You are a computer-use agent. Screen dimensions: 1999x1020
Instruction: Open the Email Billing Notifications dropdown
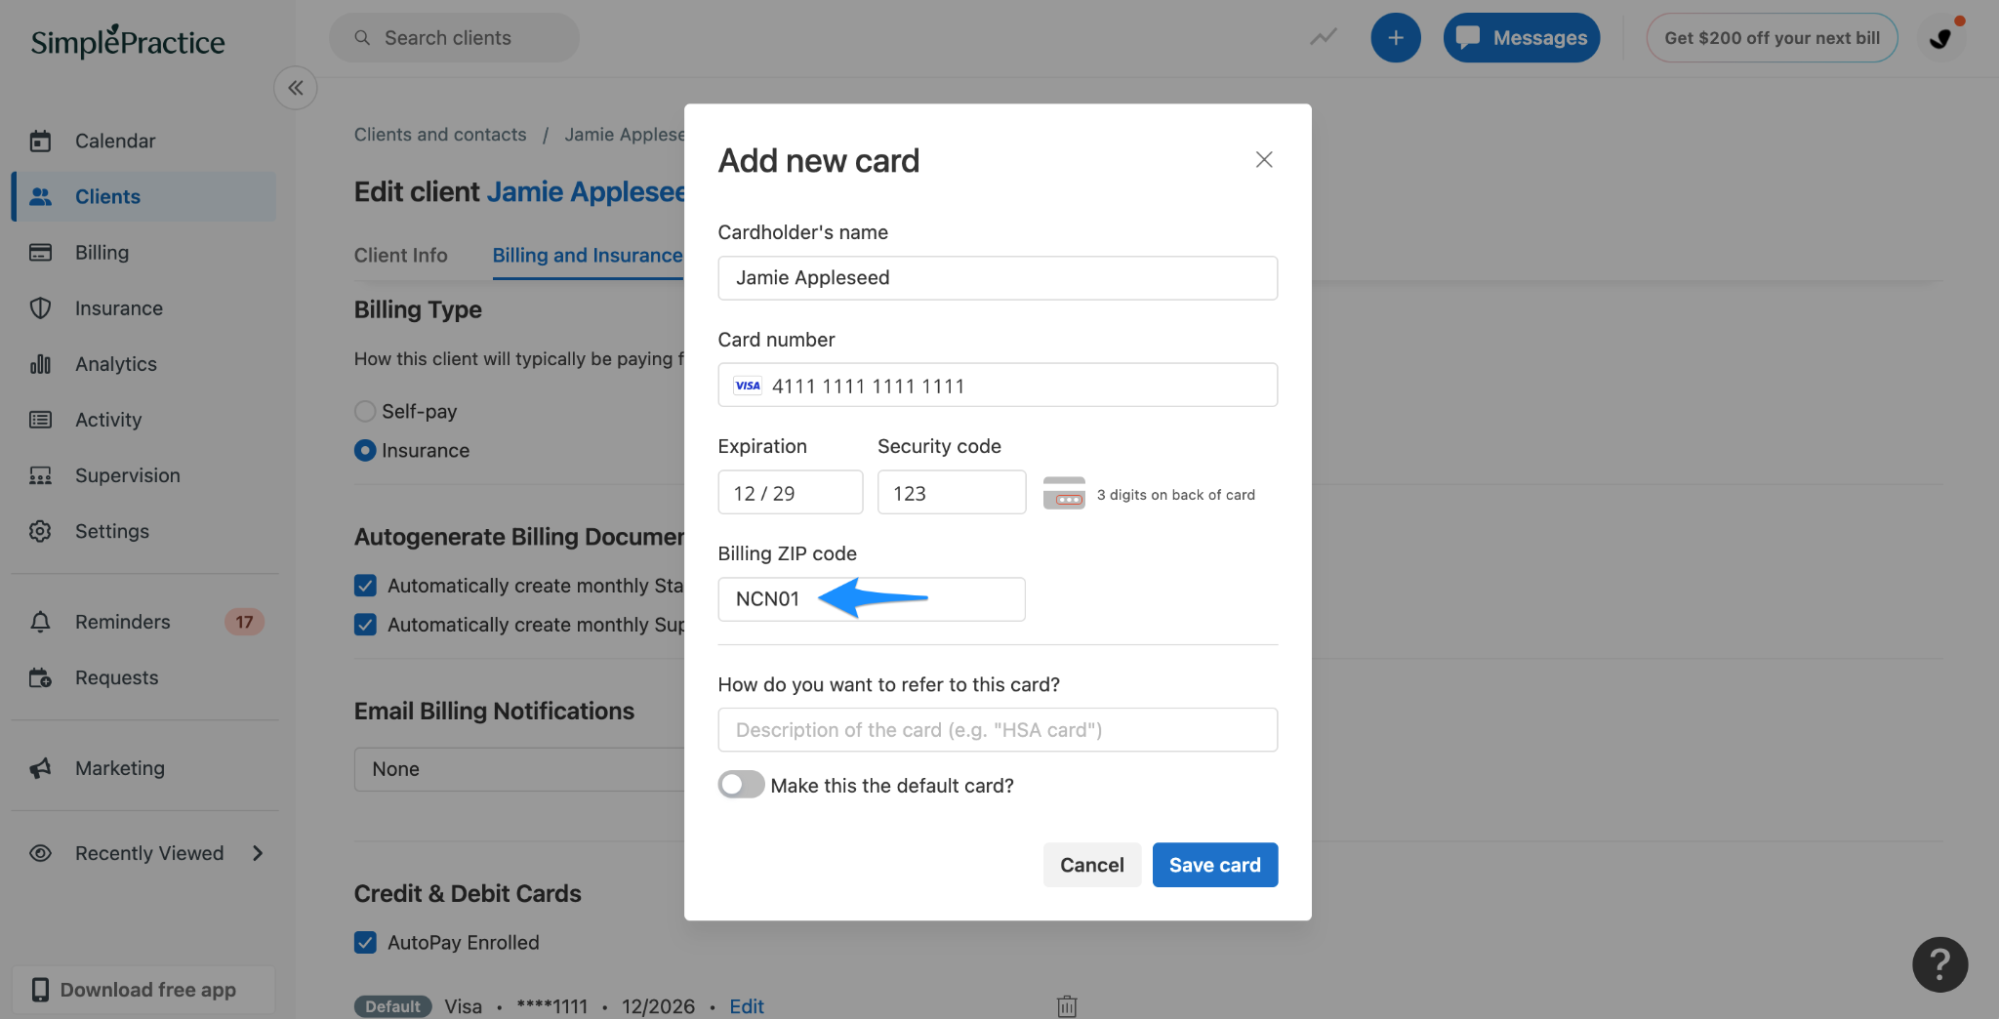click(520, 769)
